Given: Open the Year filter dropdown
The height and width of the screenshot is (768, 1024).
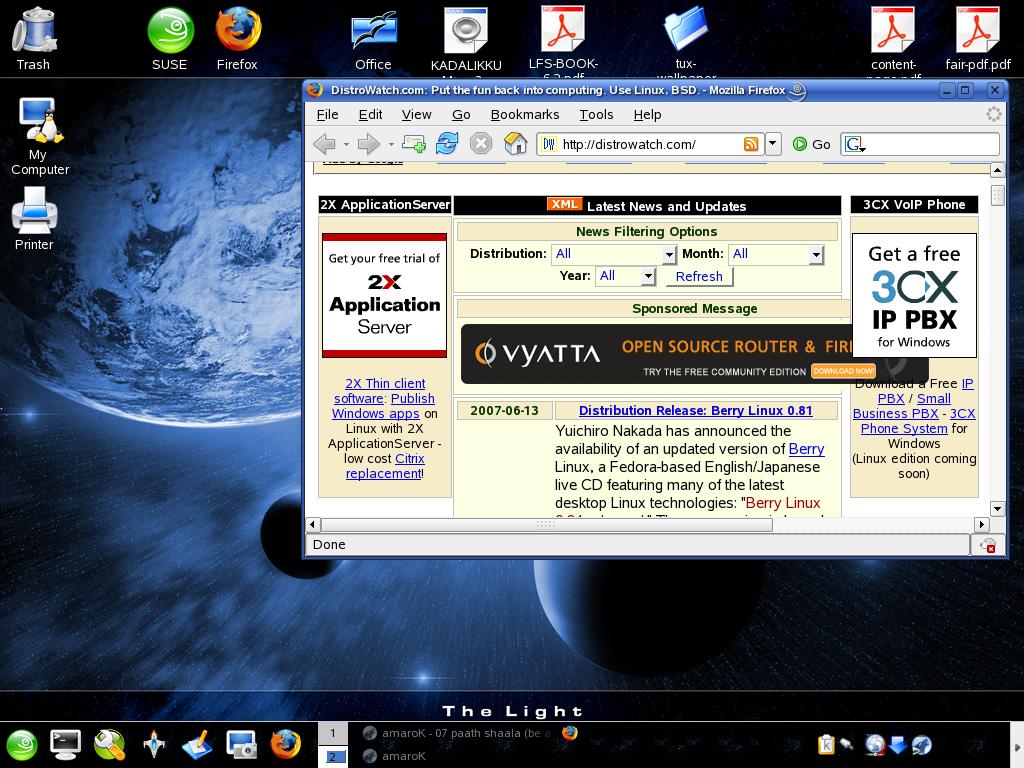Looking at the screenshot, I should click(626, 276).
